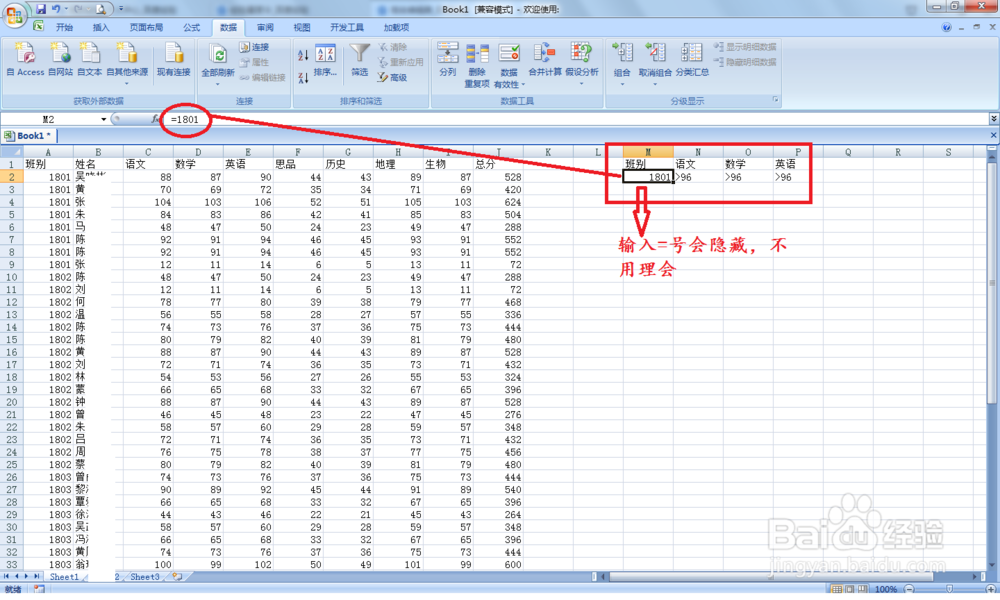
Task: Open the 排序 sort dialog
Action: pos(325,61)
